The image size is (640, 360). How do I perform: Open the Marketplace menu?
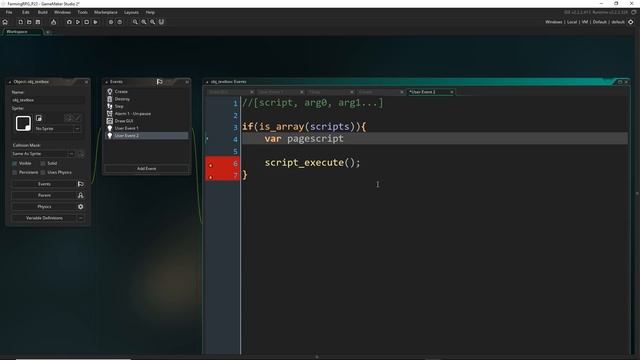click(x=106, y=12)
